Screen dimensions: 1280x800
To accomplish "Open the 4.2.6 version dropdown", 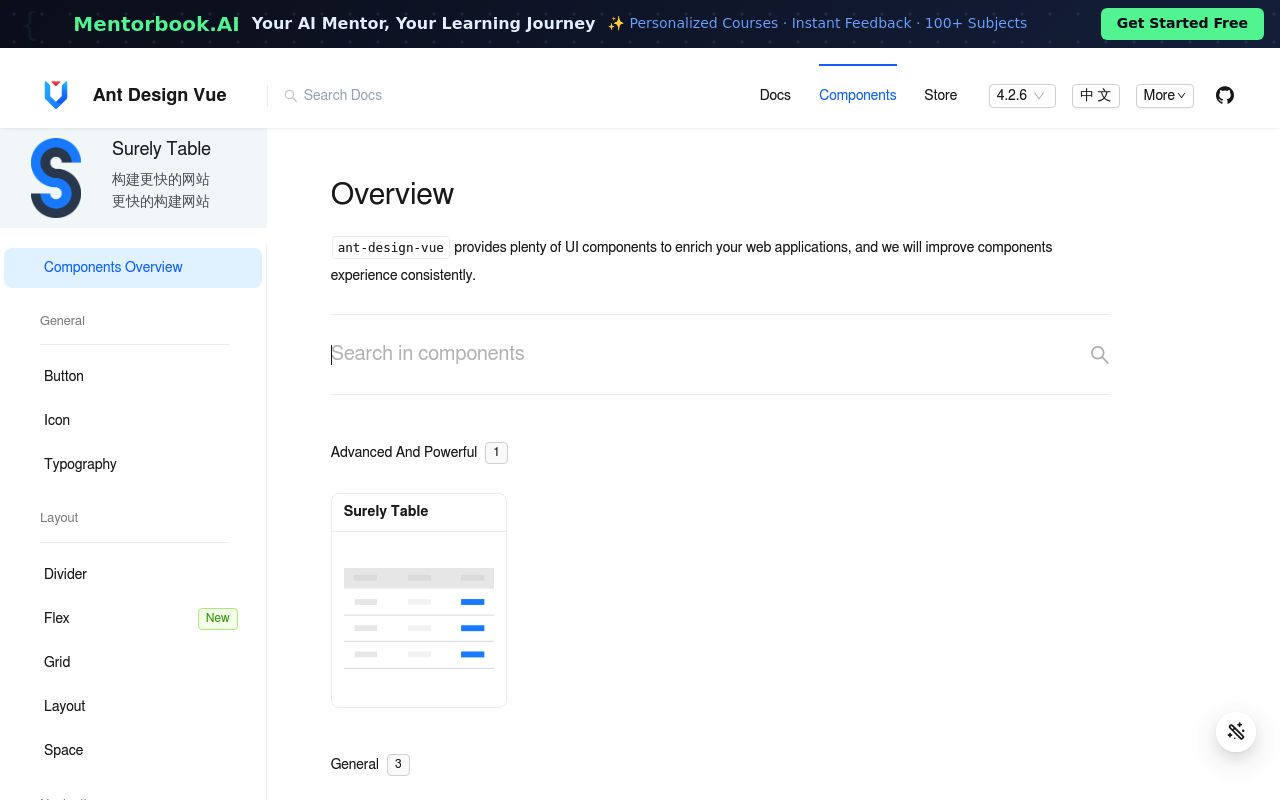I will [1021, 95].
